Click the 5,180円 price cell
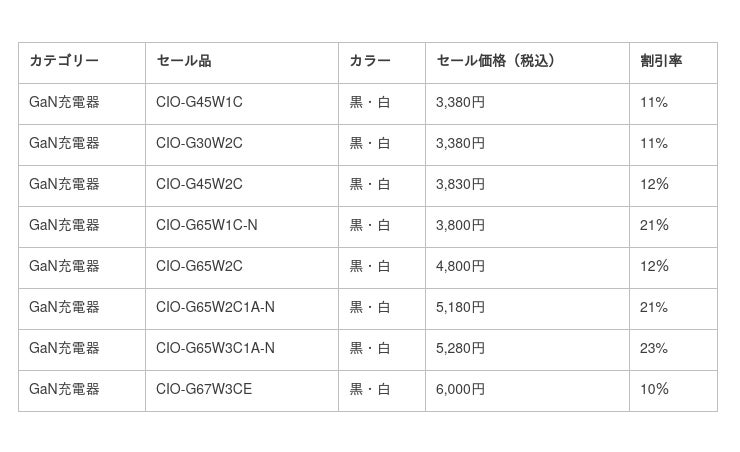Image resolution: width=740 pixels, height=452 pixels. point(461,308)
